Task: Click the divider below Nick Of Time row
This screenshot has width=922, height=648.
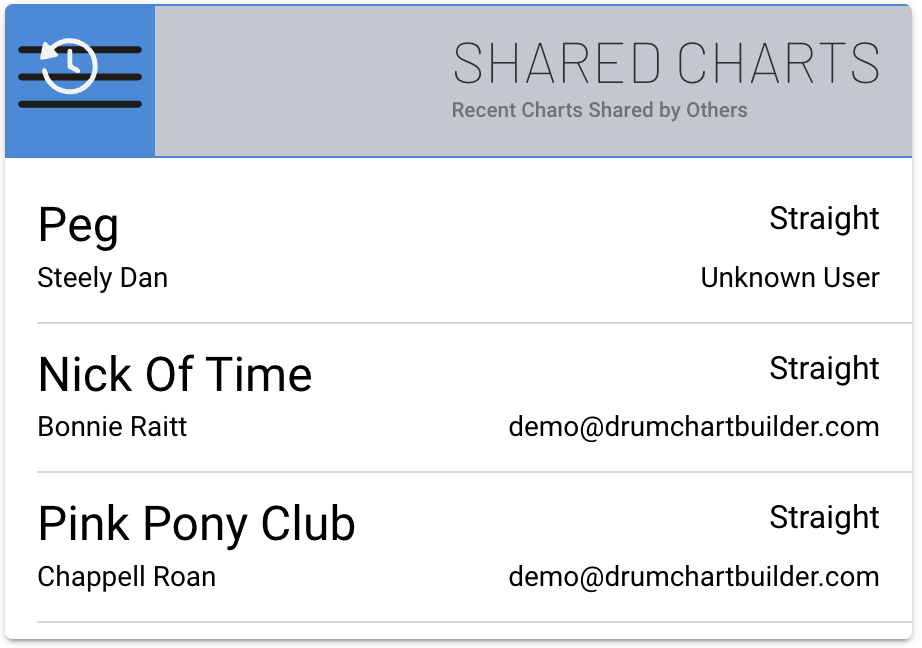Action: pos(474,472)
